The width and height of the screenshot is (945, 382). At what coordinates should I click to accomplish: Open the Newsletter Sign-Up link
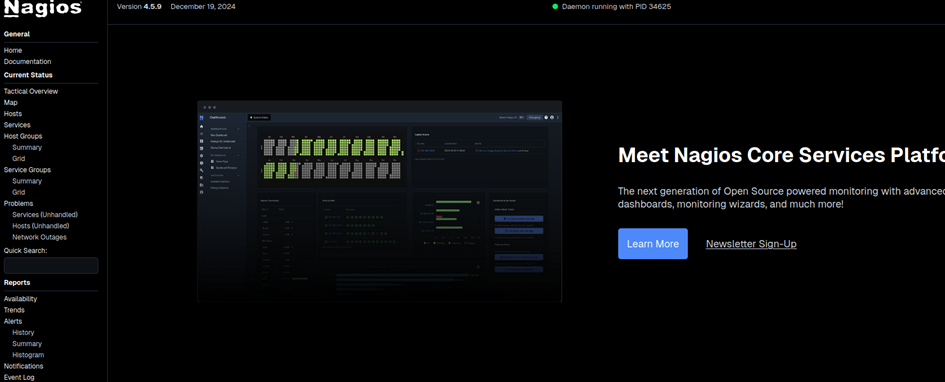coord(751,244)
